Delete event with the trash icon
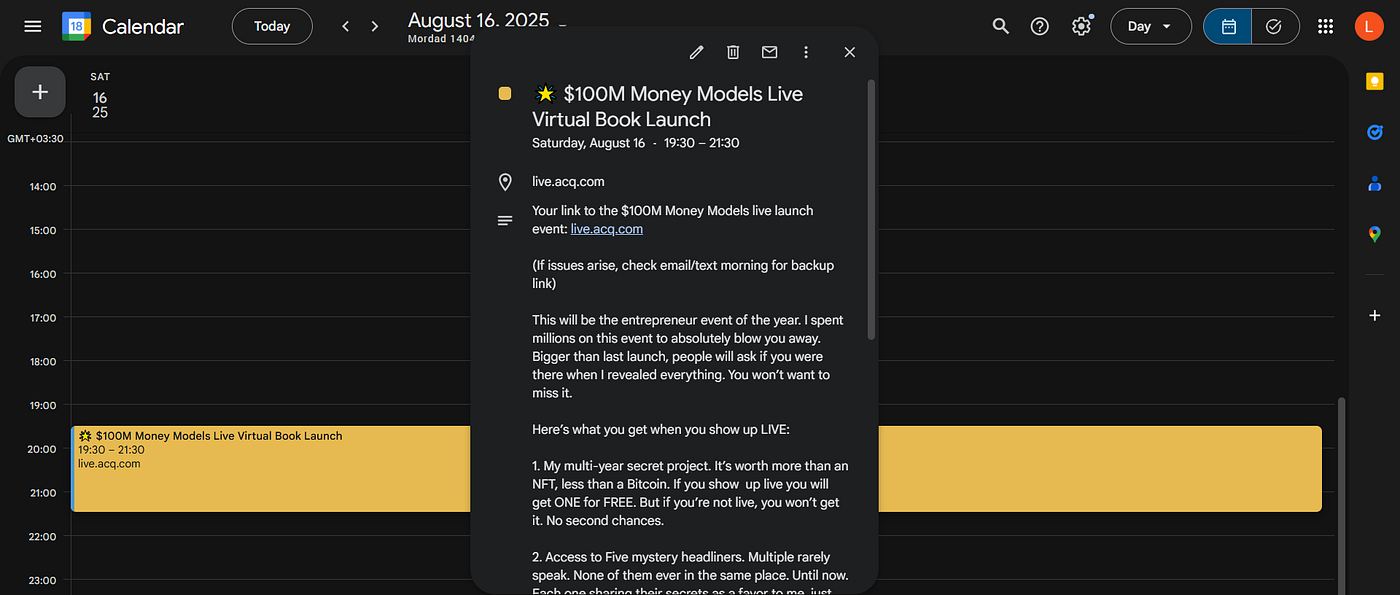Viewport: 1400px width, 595px height. pyautogui.click(x=733, y=52)
